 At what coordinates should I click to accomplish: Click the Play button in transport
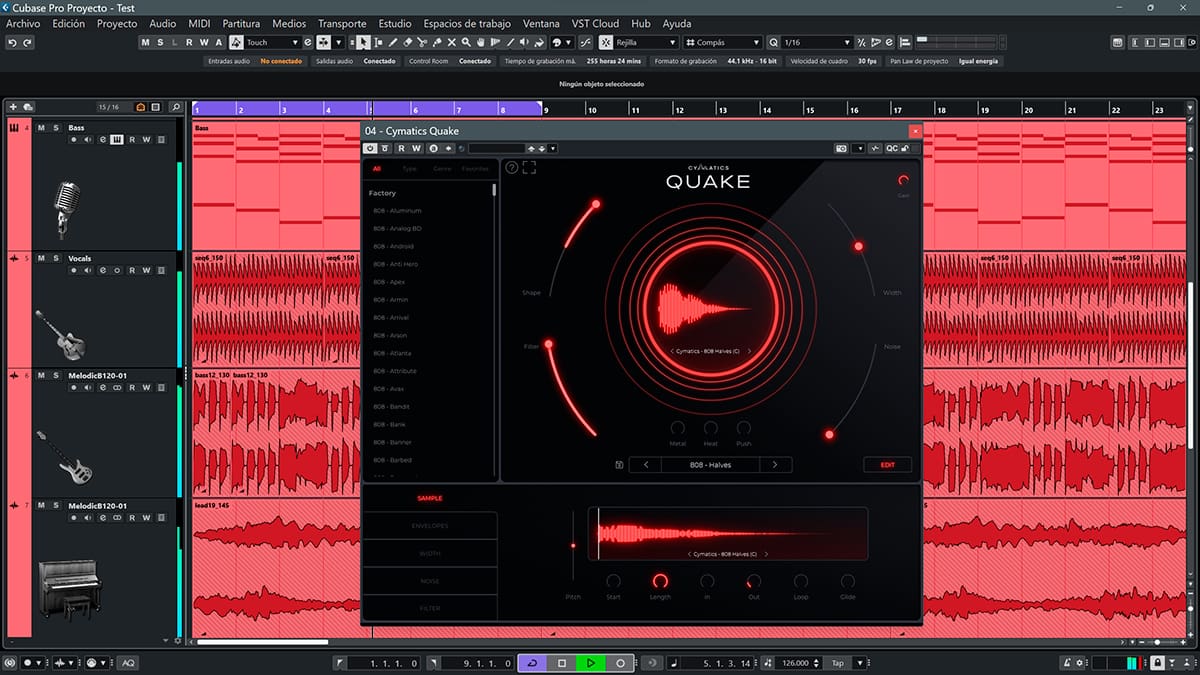click(591, 663)
